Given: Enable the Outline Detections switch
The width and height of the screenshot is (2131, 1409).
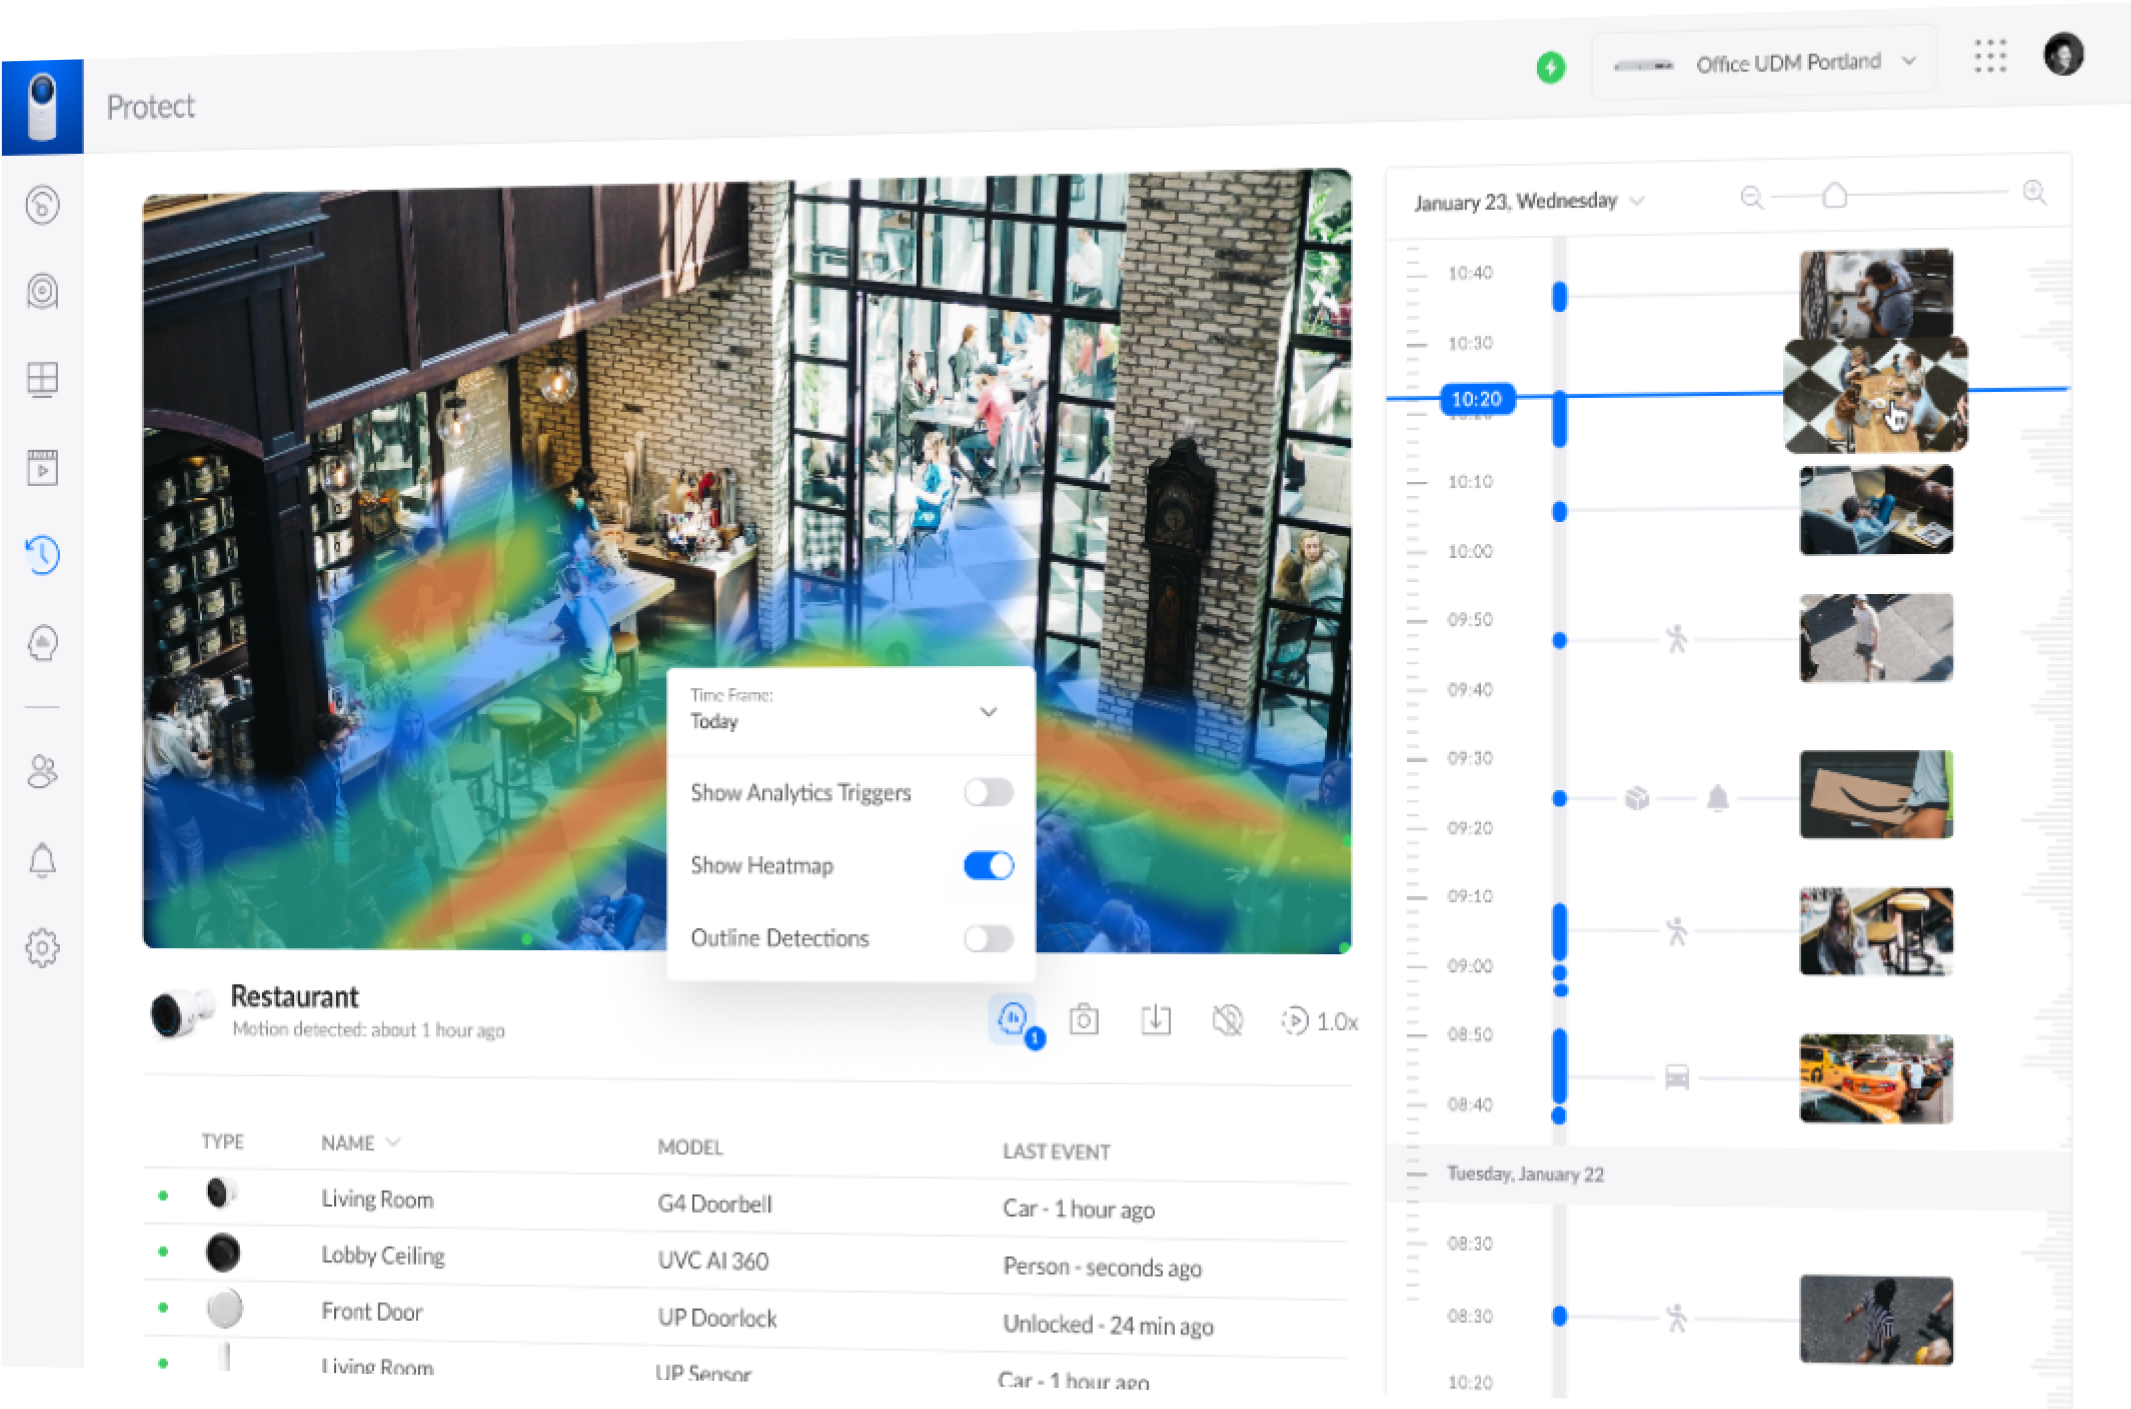Looking at the screenshot, I should [988, 938].
